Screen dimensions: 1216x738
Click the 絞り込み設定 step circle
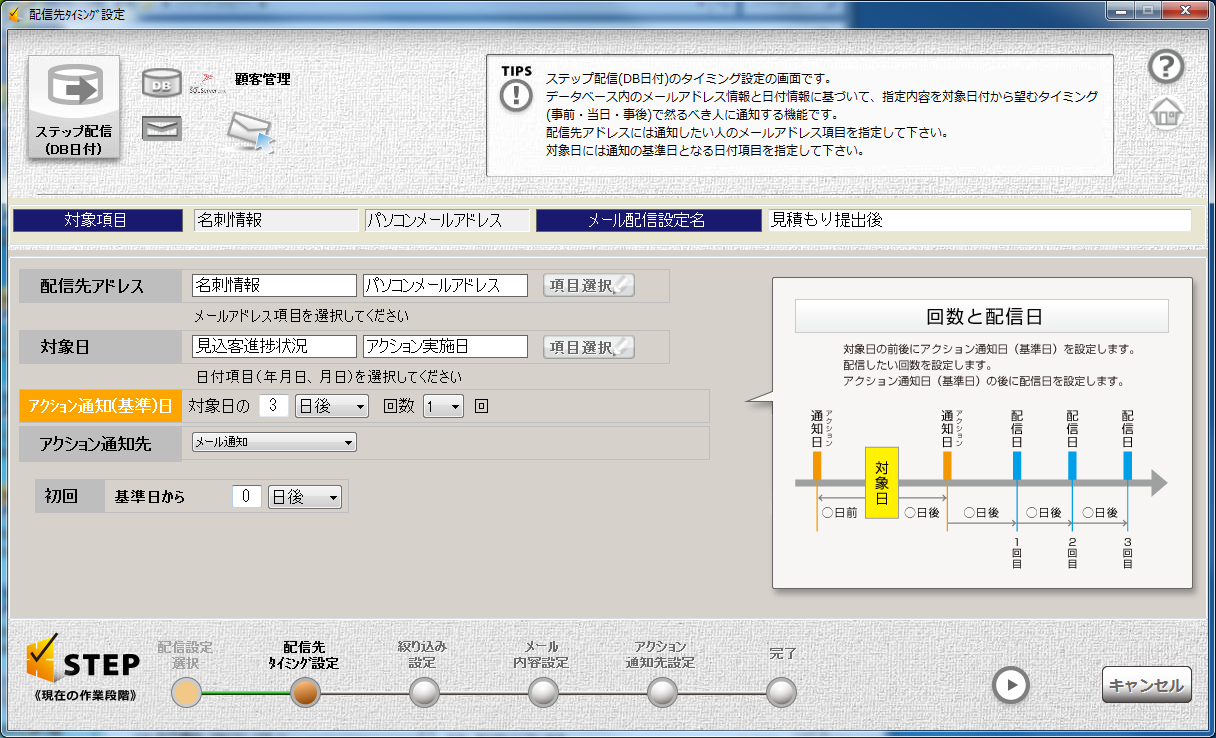pos(424,692)
